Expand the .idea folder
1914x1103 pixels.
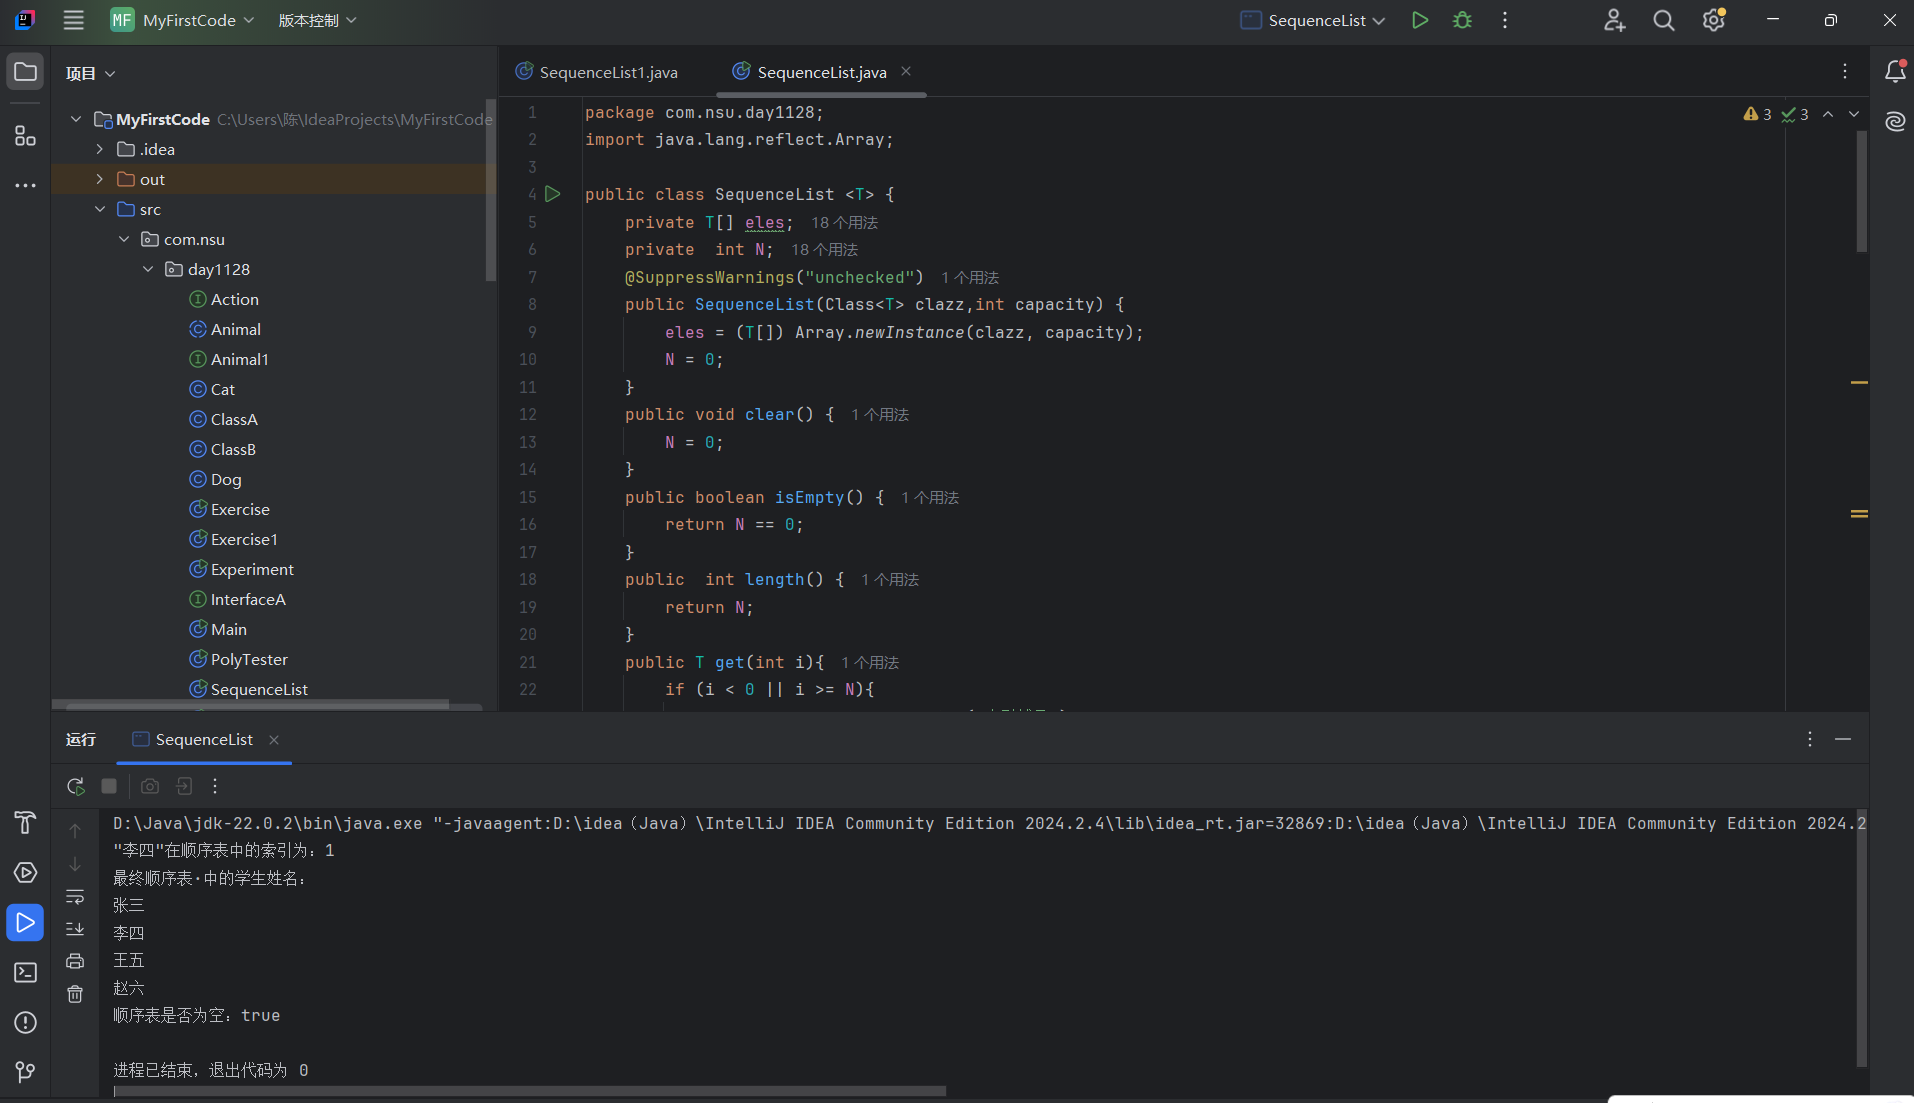click(x=100, y=149)
